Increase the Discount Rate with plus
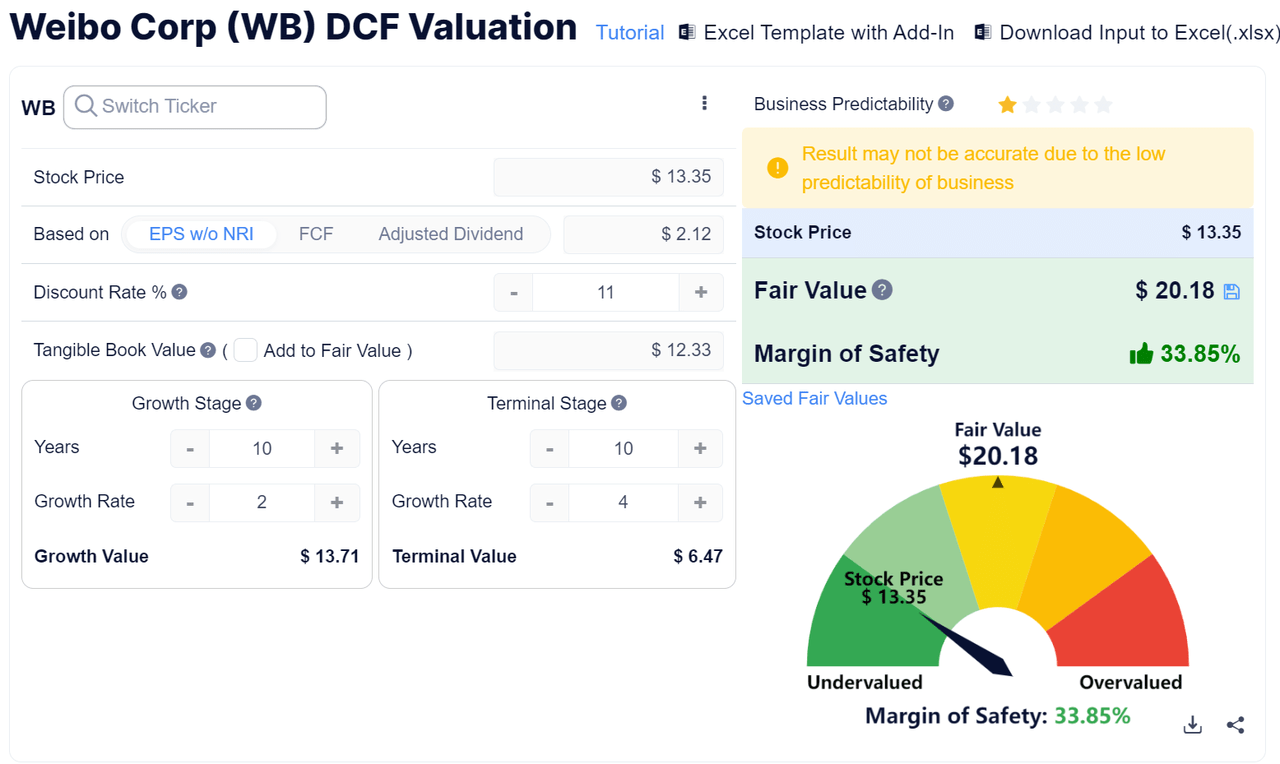The height and width of the screenshot is (764, 1280). click(701, 292)
